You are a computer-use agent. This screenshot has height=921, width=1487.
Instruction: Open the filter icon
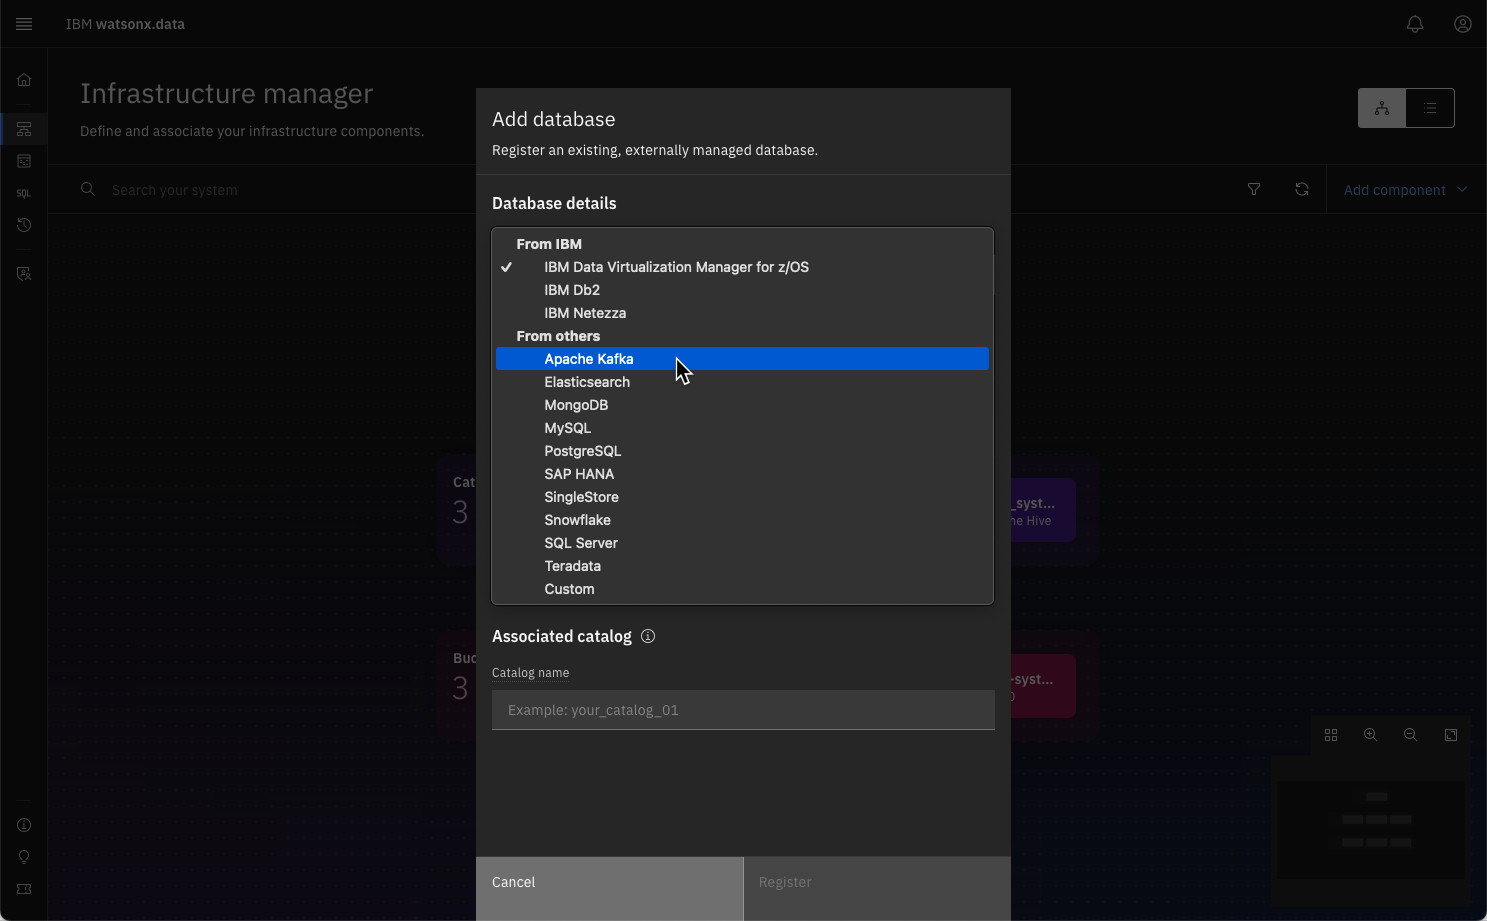pos(1254,189)
